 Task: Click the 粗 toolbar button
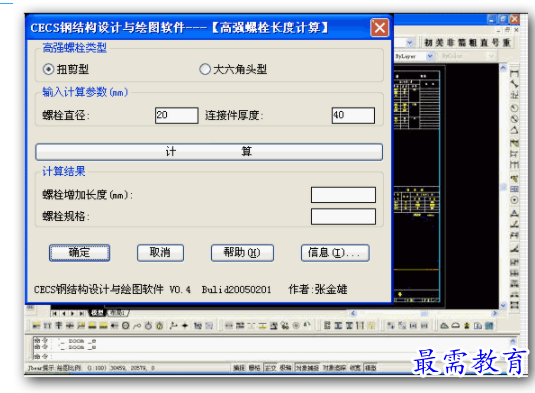click(473, 43)
